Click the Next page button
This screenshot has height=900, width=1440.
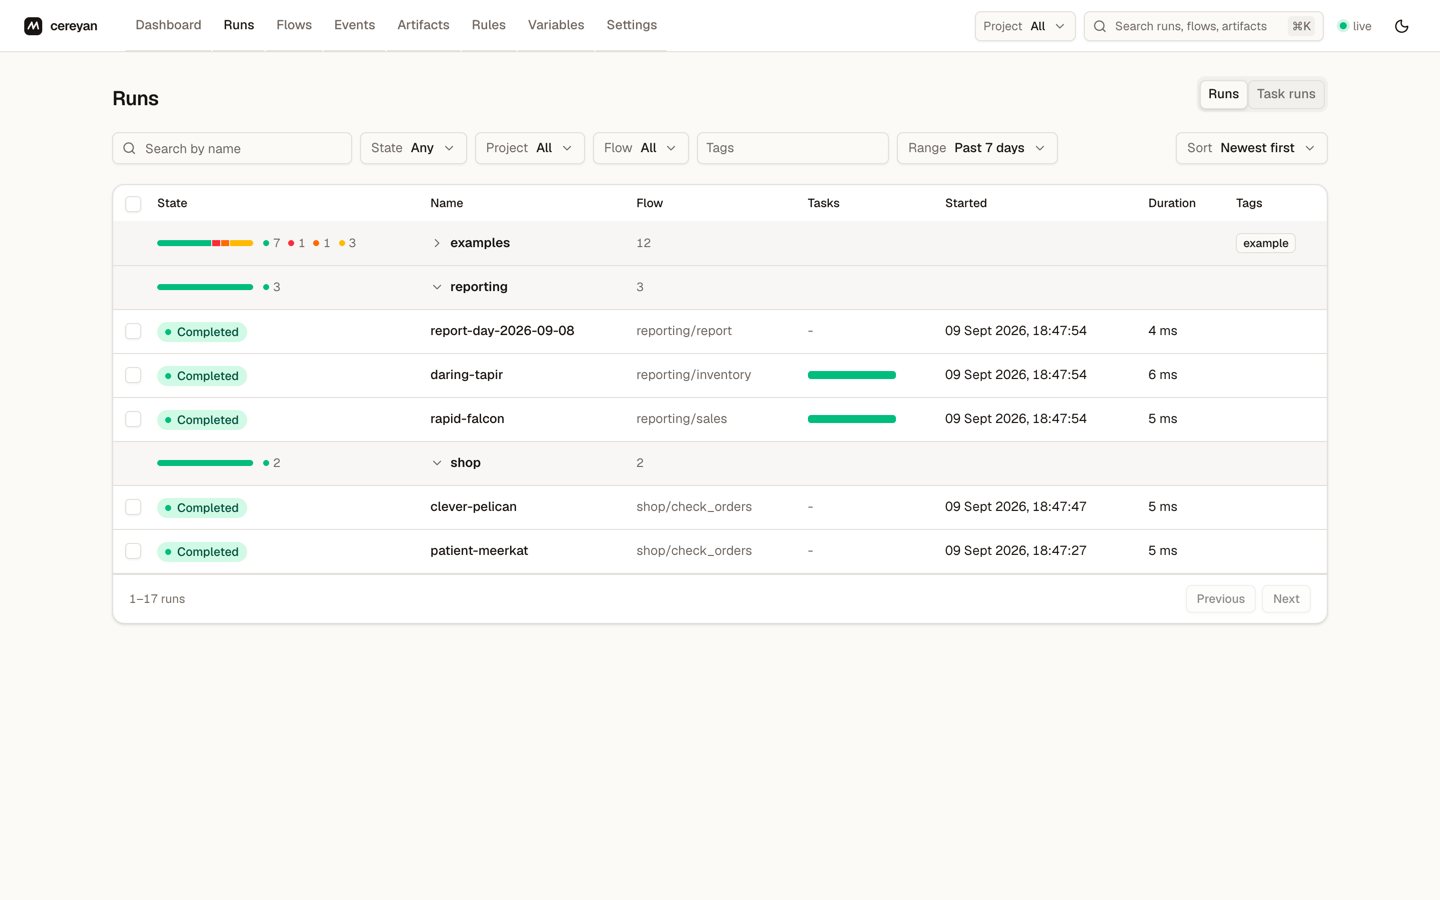tap(1286, 599)
